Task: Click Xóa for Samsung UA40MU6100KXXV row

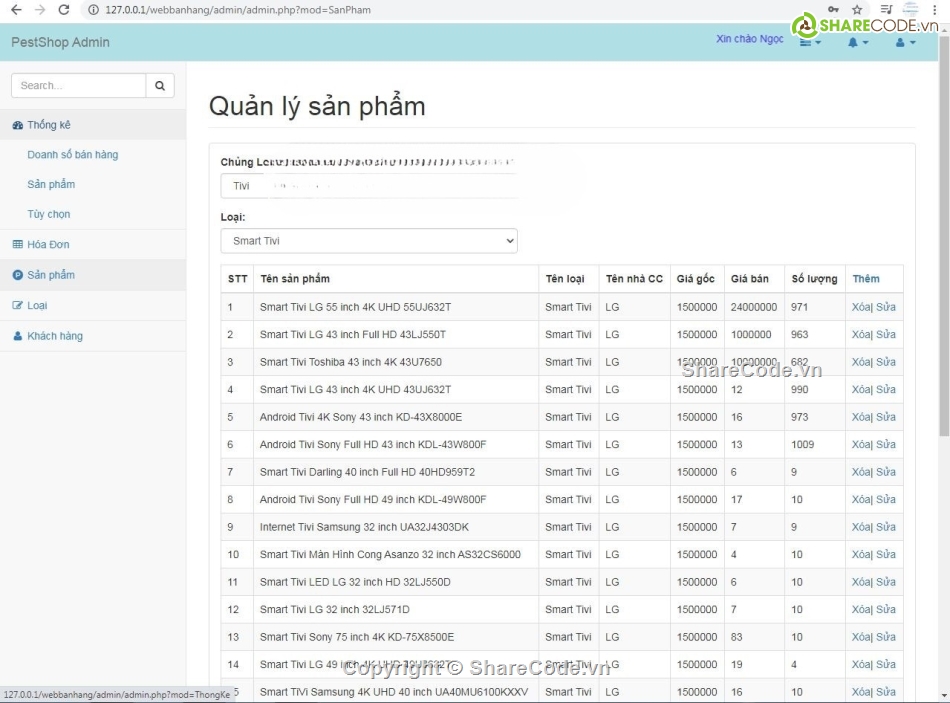Action: tap(861, 691)
